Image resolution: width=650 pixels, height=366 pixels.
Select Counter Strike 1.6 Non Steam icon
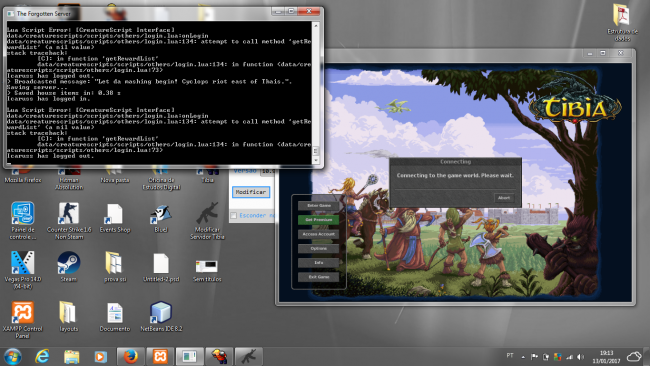pyautogui.click(x=69, y=221)
